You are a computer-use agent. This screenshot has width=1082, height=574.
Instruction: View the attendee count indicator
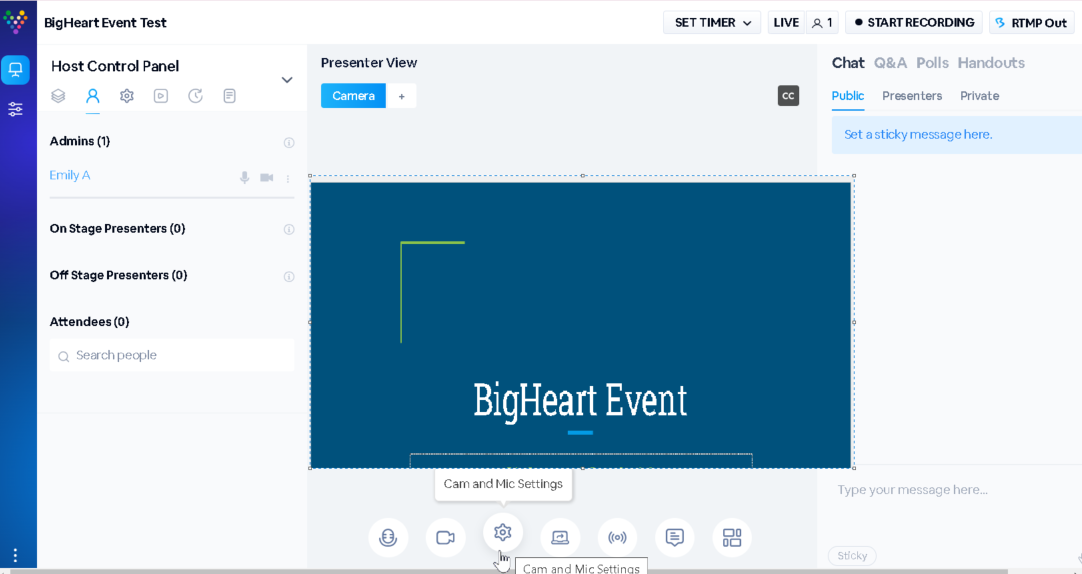point(822,23)
